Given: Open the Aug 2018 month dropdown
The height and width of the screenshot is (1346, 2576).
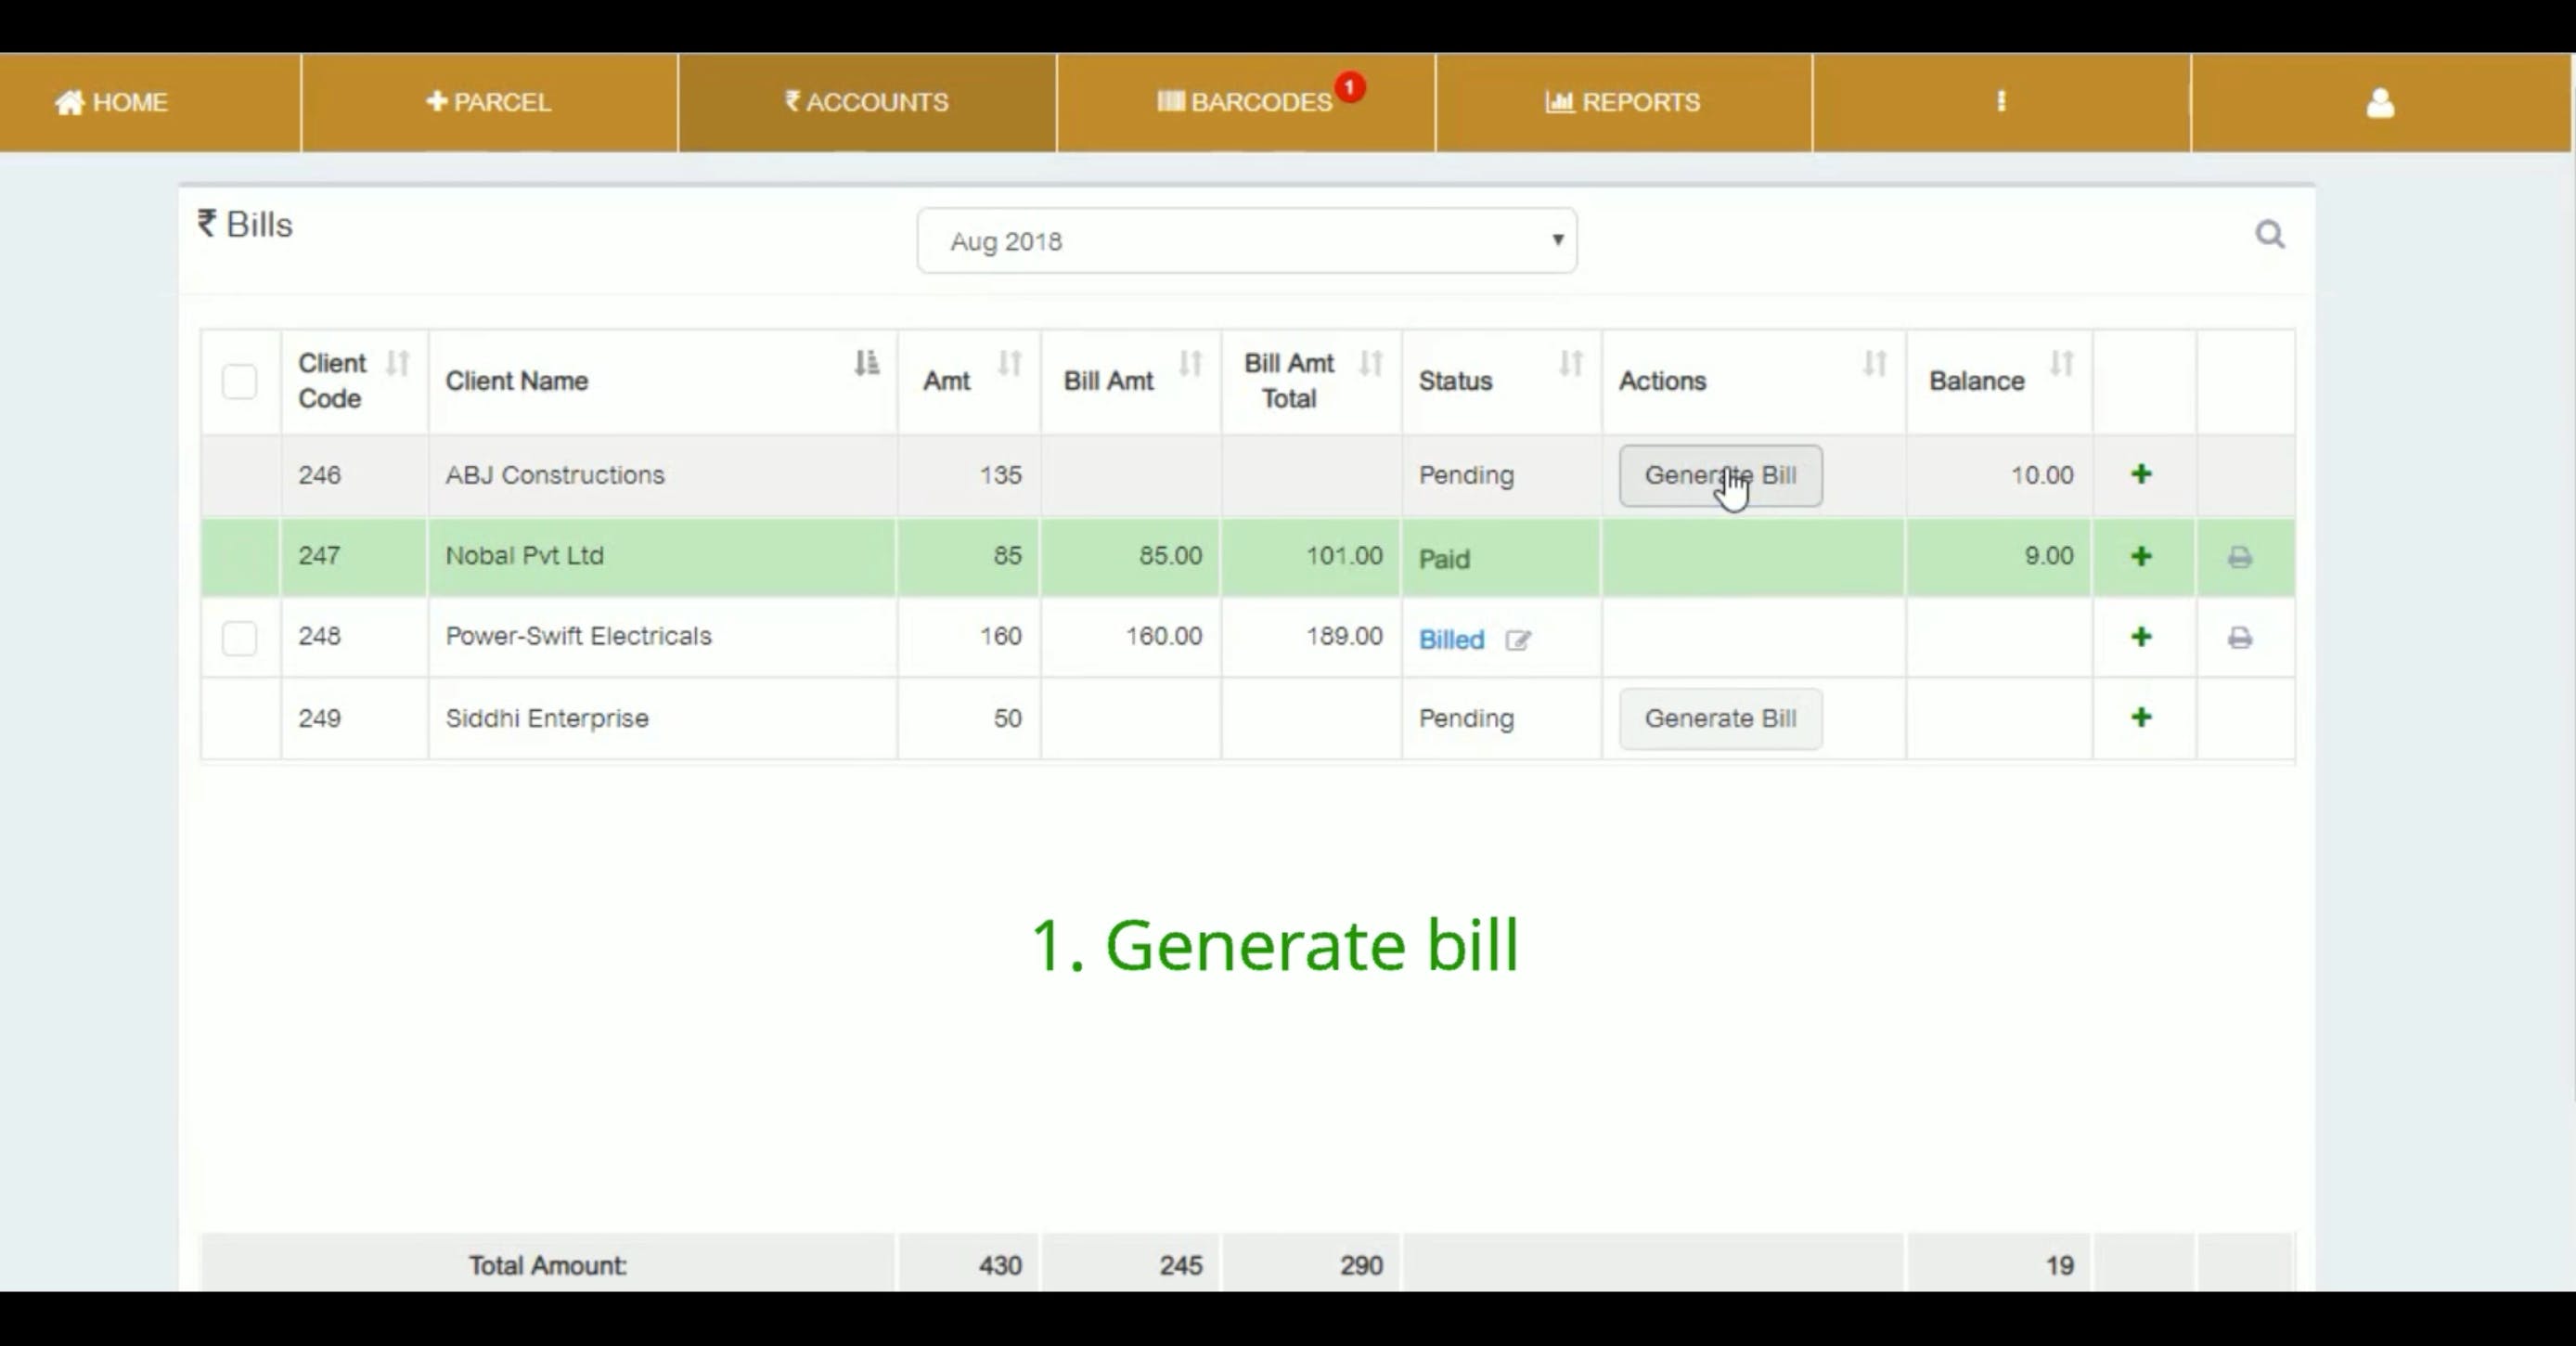Looking at the screenshot, I should coord(1246,241).
